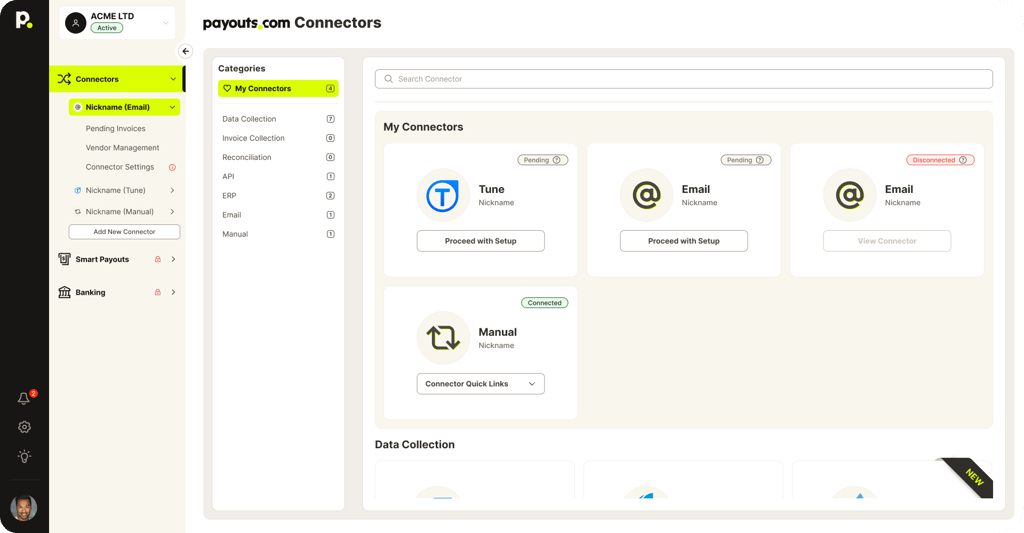
Task: Click the Smart Payouts receipt icon
Action: click(x=64, y=259)
